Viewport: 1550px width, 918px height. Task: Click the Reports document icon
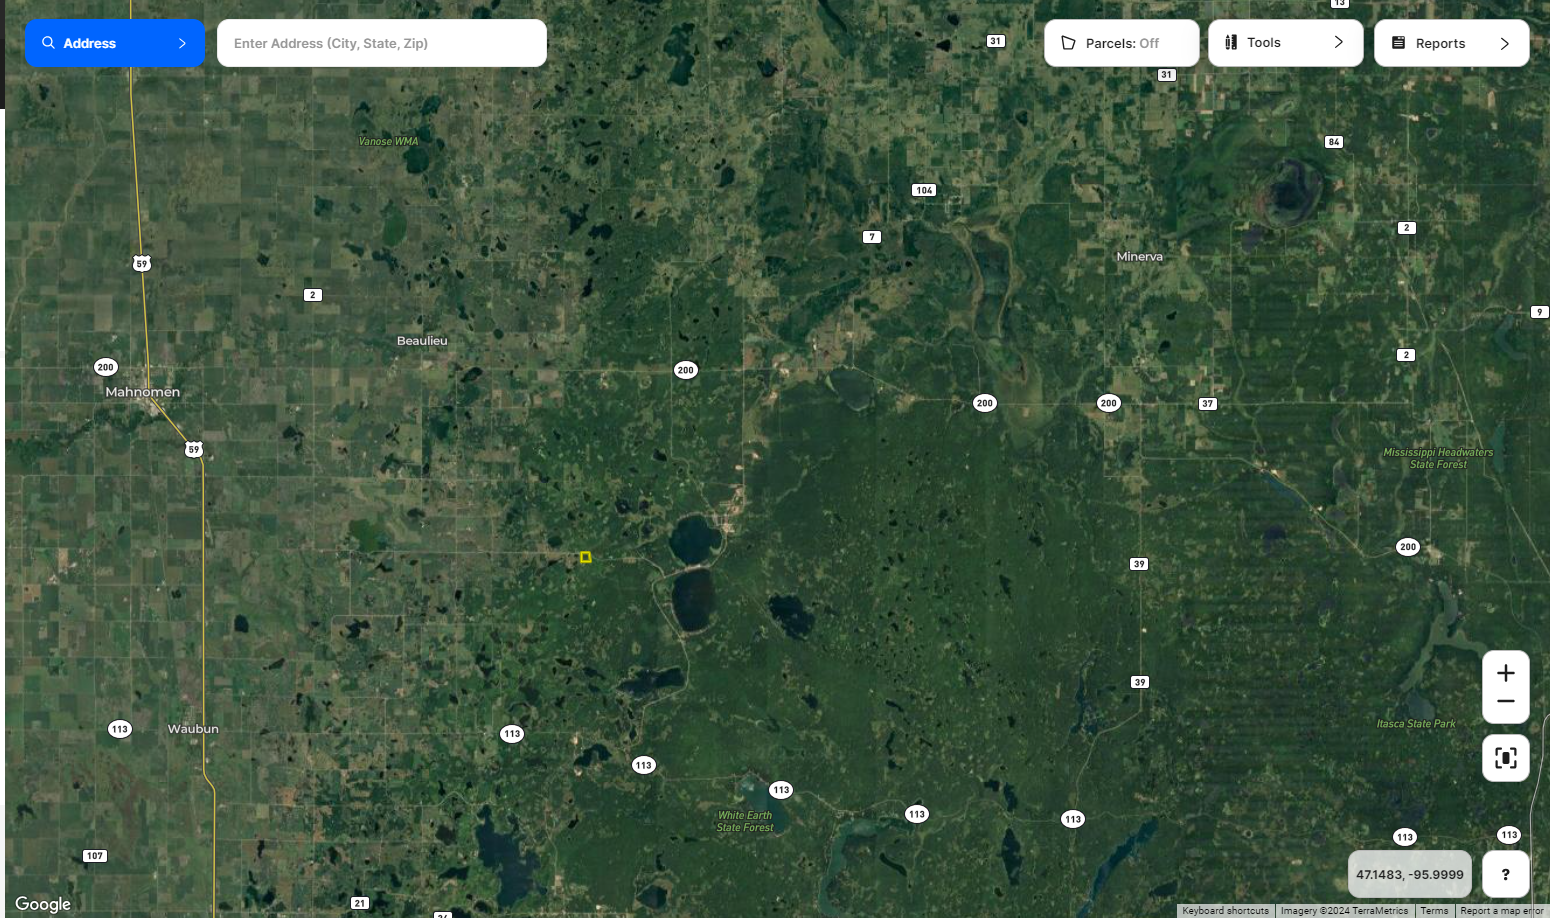1399,43
